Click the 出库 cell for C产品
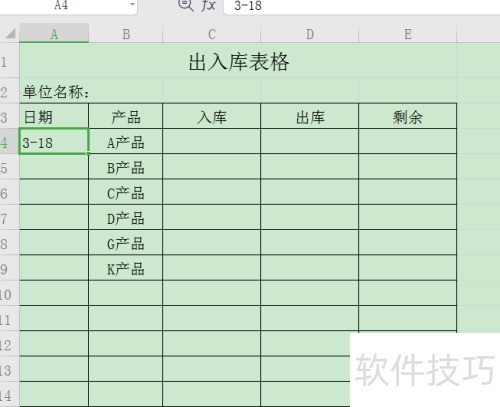This screenshot has width=500, height=407. coord(310,192)
